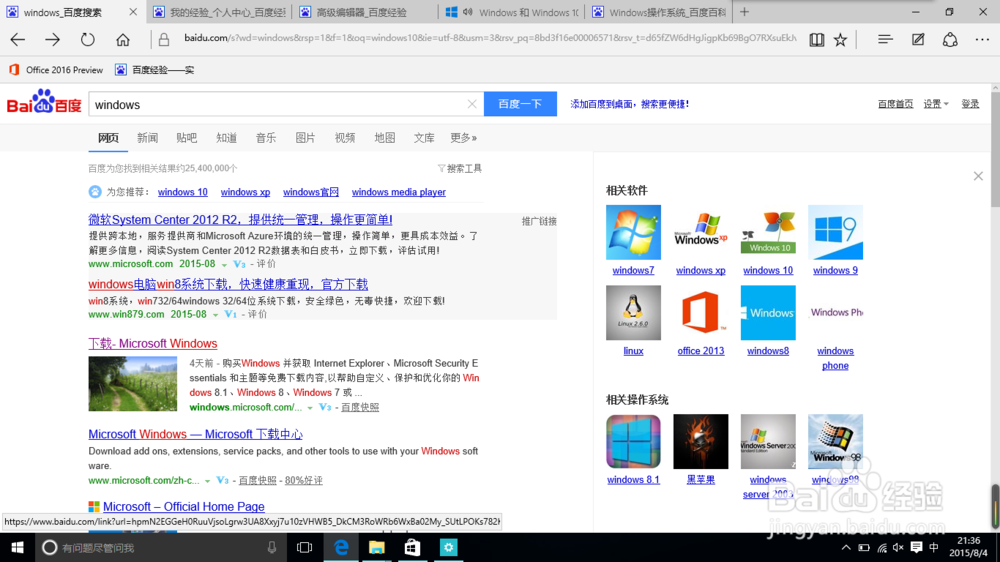
Task: Open File Explorer from taskbar
Action: click(377, 547)
